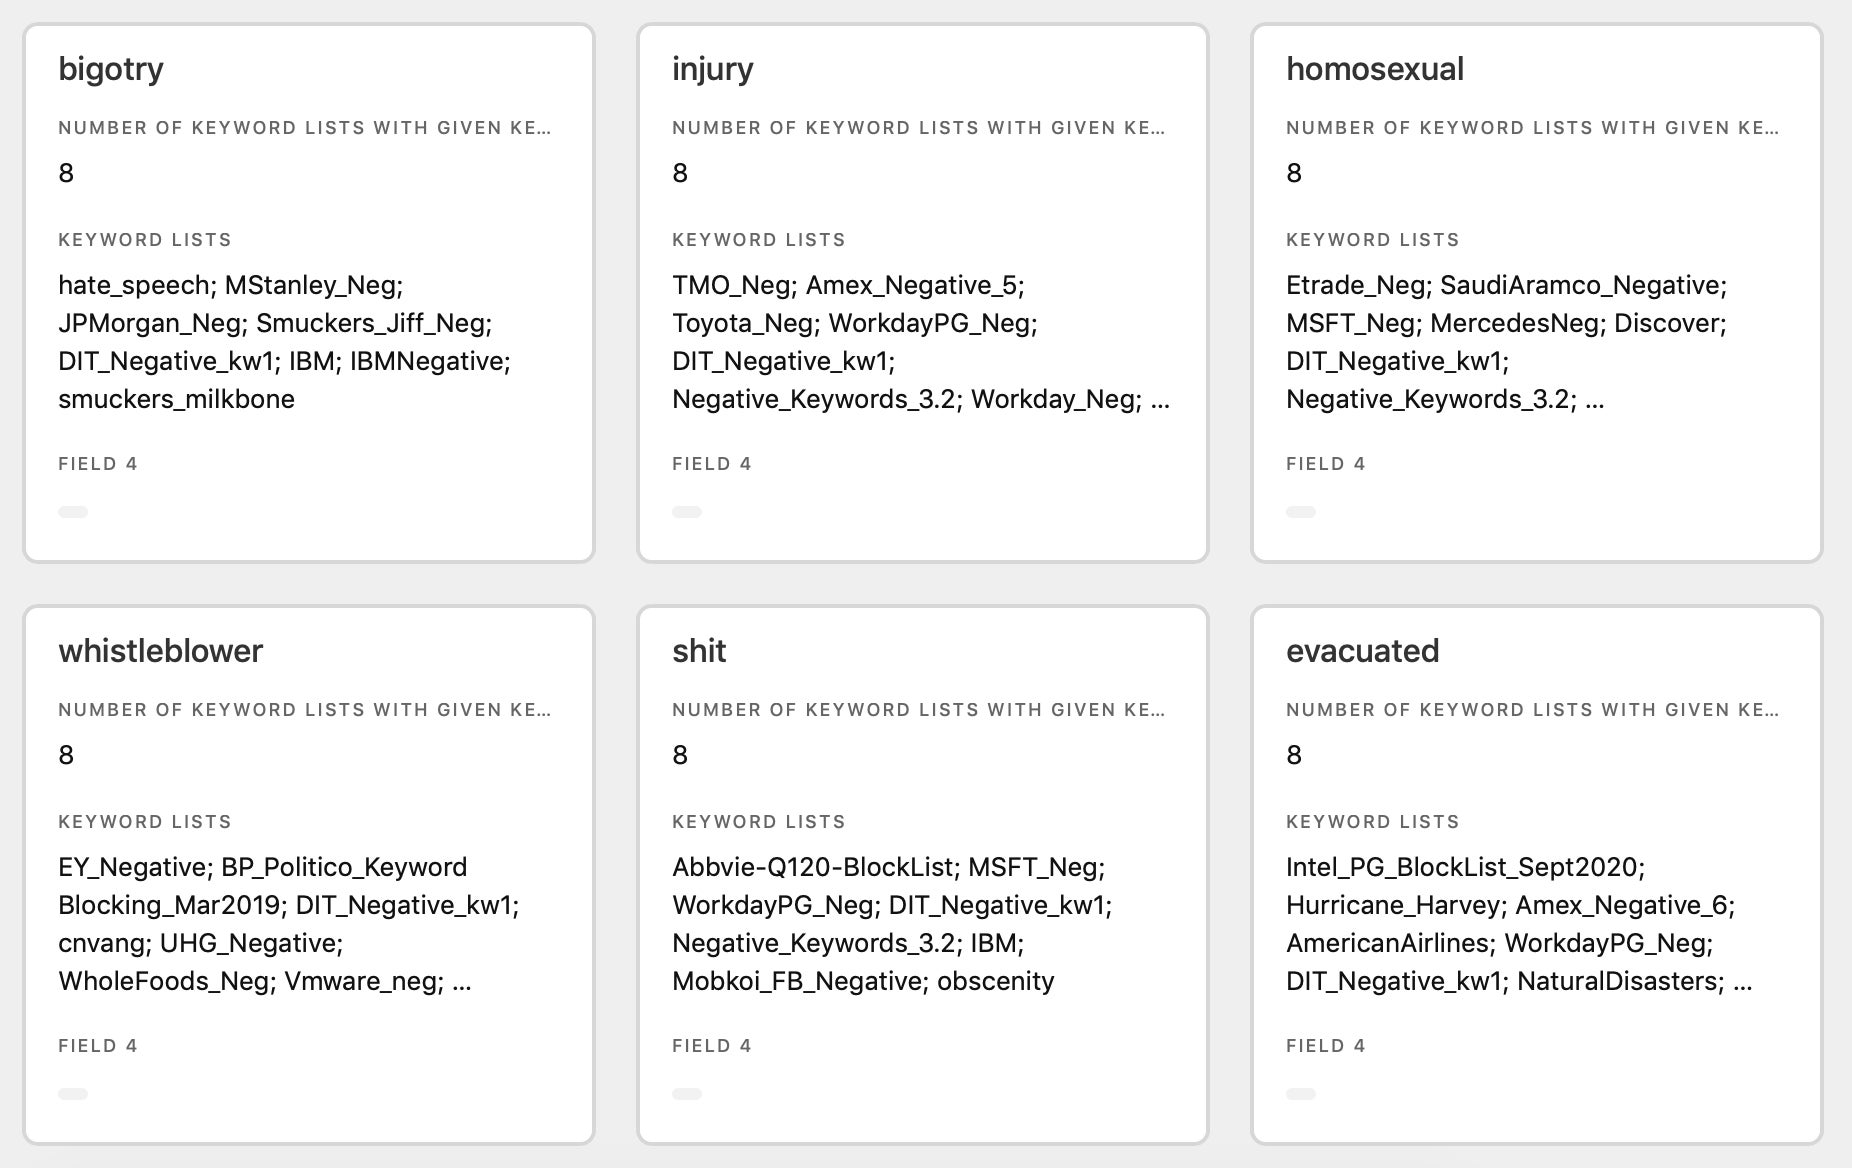This screenshot has height=1168, width=1852.
Task: Open the bigotry keyword card
Action: coord(111,68)
